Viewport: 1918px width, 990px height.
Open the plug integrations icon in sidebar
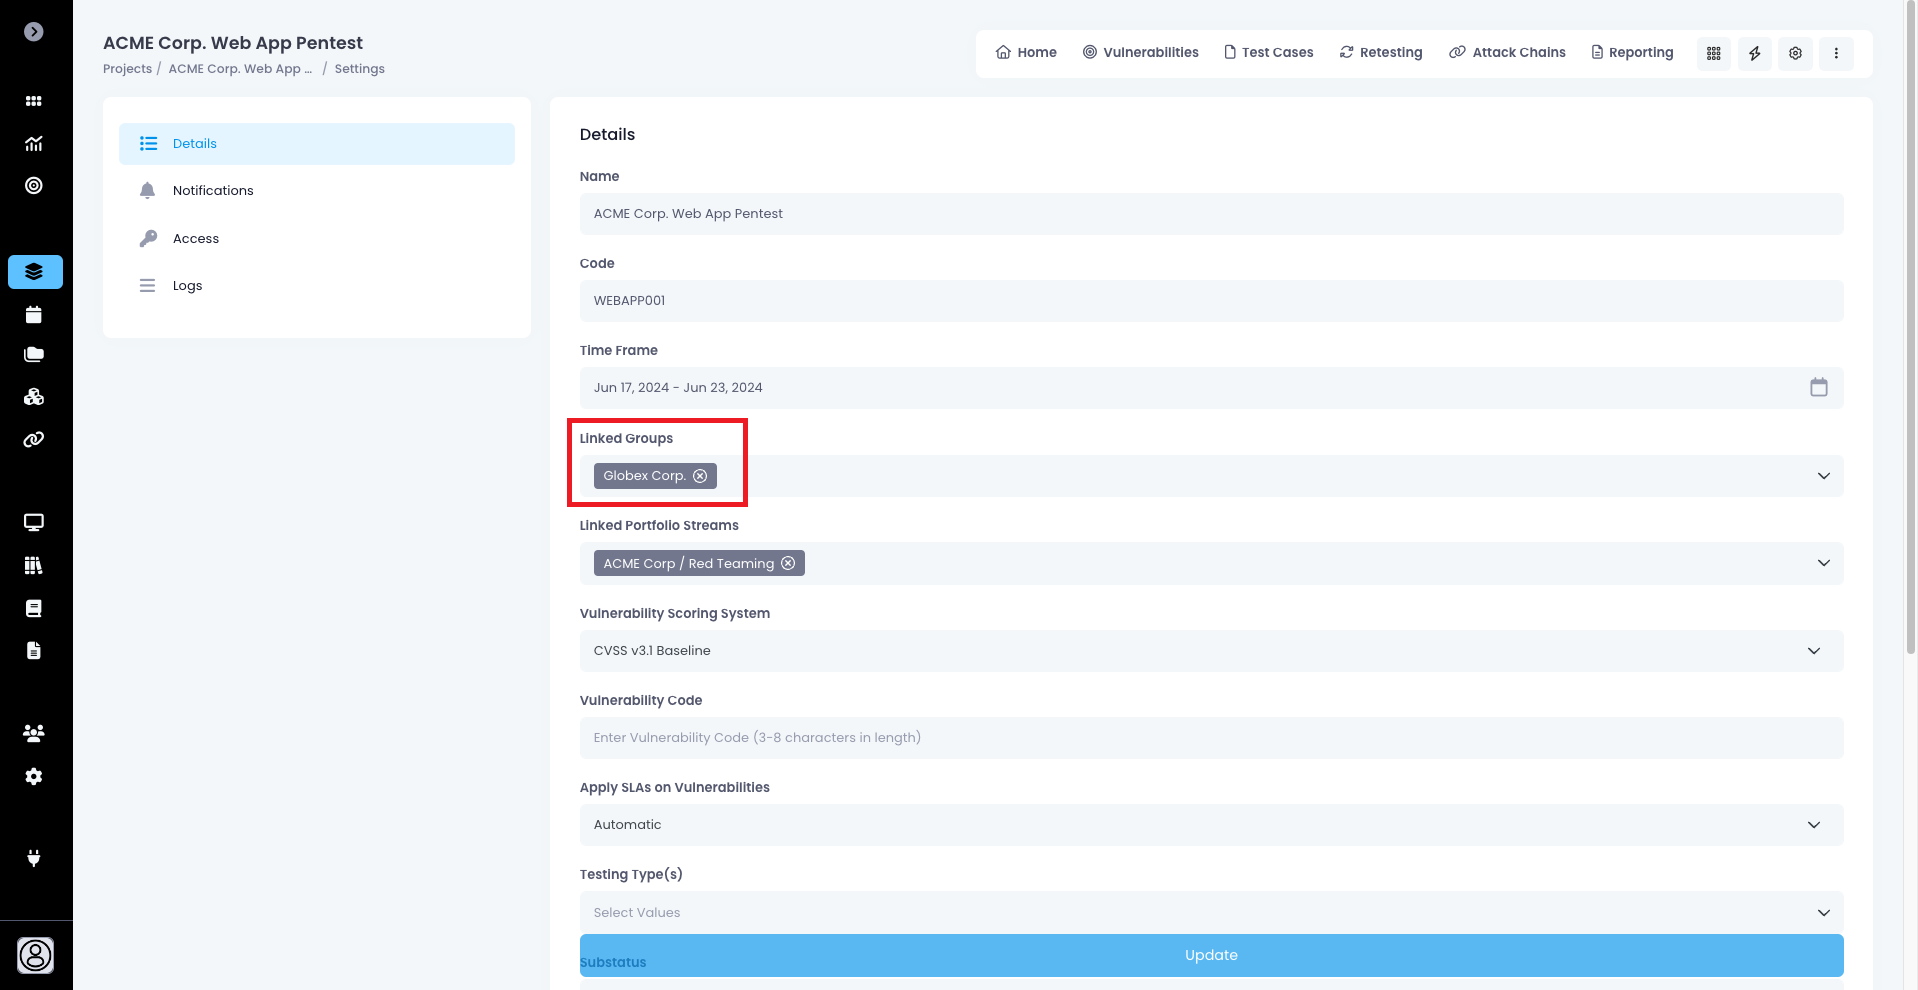(x=34, y=858)
